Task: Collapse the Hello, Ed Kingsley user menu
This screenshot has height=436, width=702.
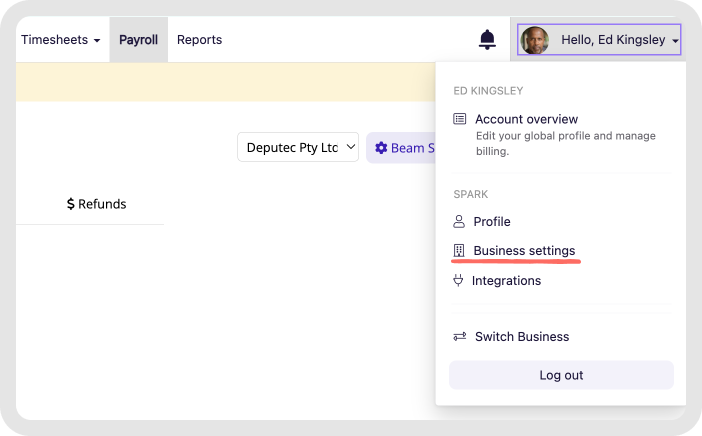Action: pyautogui.click(x=599, y=40)
